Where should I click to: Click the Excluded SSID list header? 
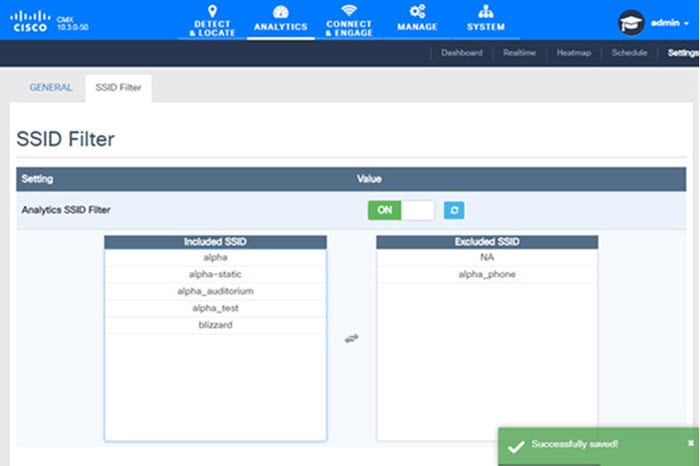(487, 242)
